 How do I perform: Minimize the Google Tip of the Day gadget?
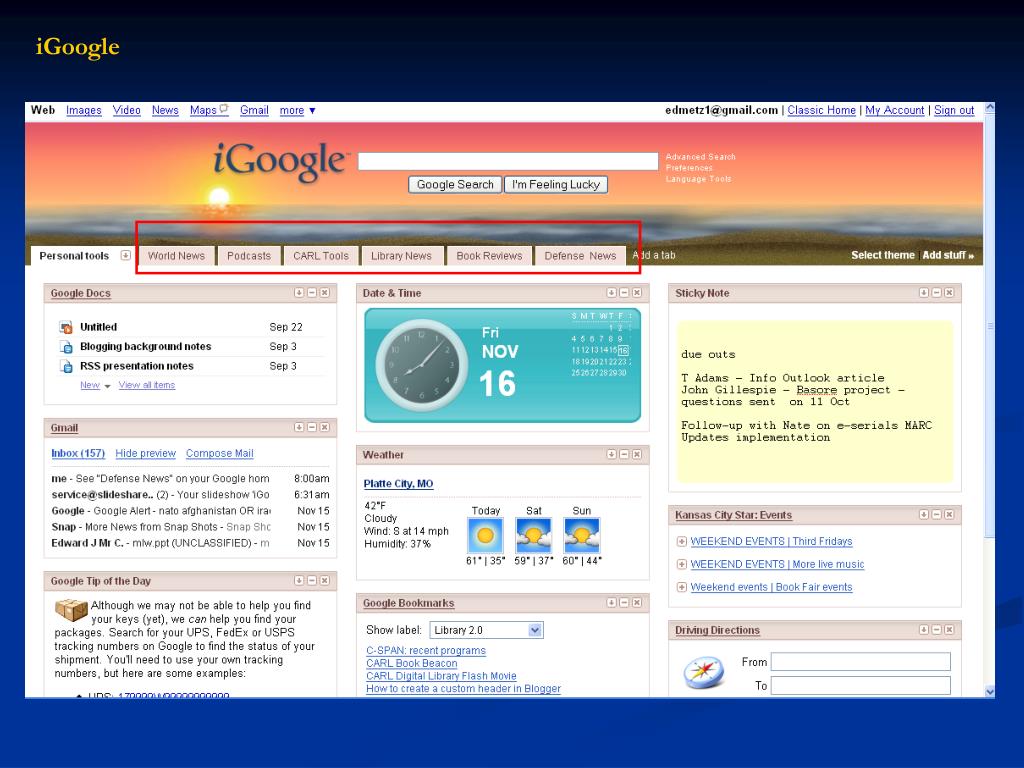[312, 581]
